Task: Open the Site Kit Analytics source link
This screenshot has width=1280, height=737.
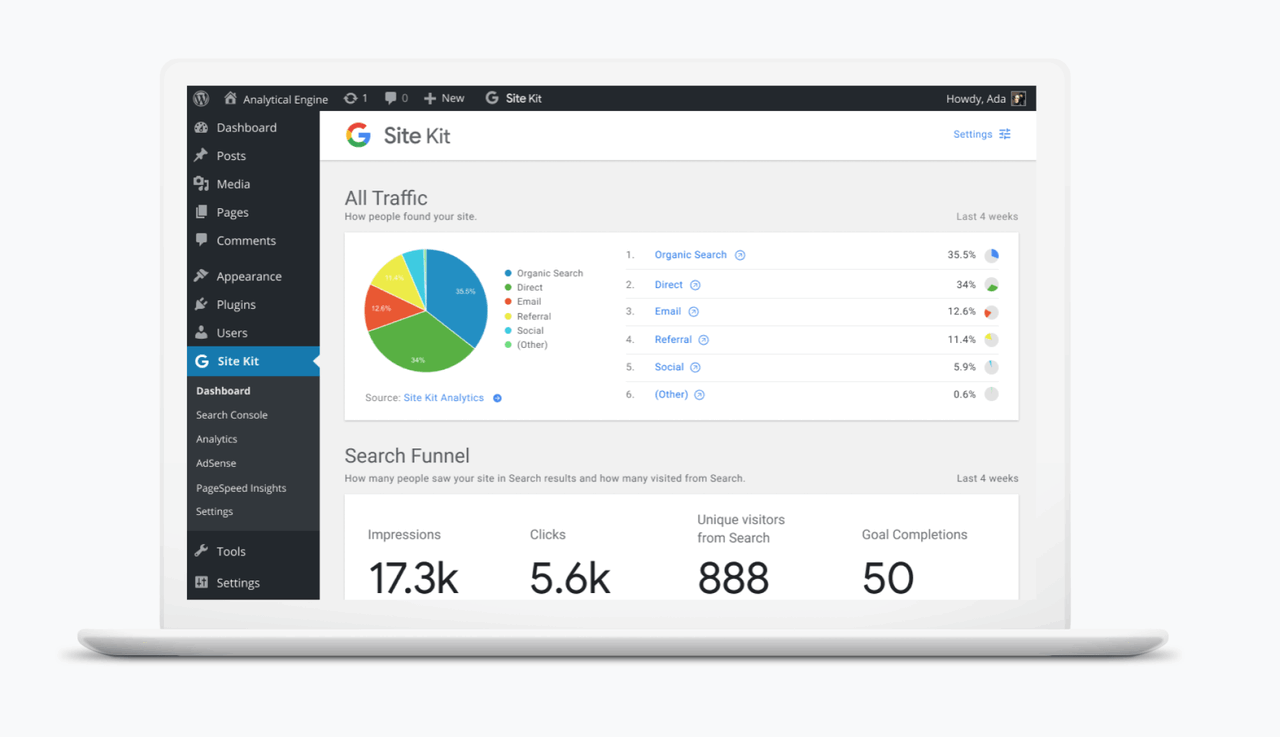Action: point(443,398)
